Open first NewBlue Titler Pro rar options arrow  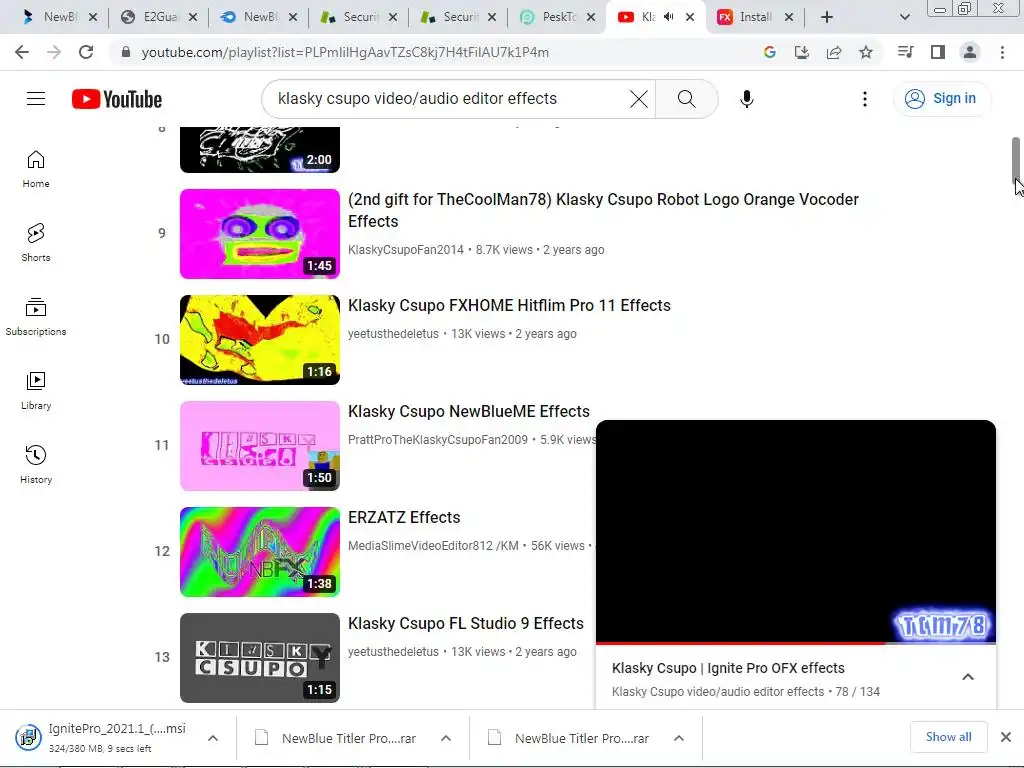[446, 739]
